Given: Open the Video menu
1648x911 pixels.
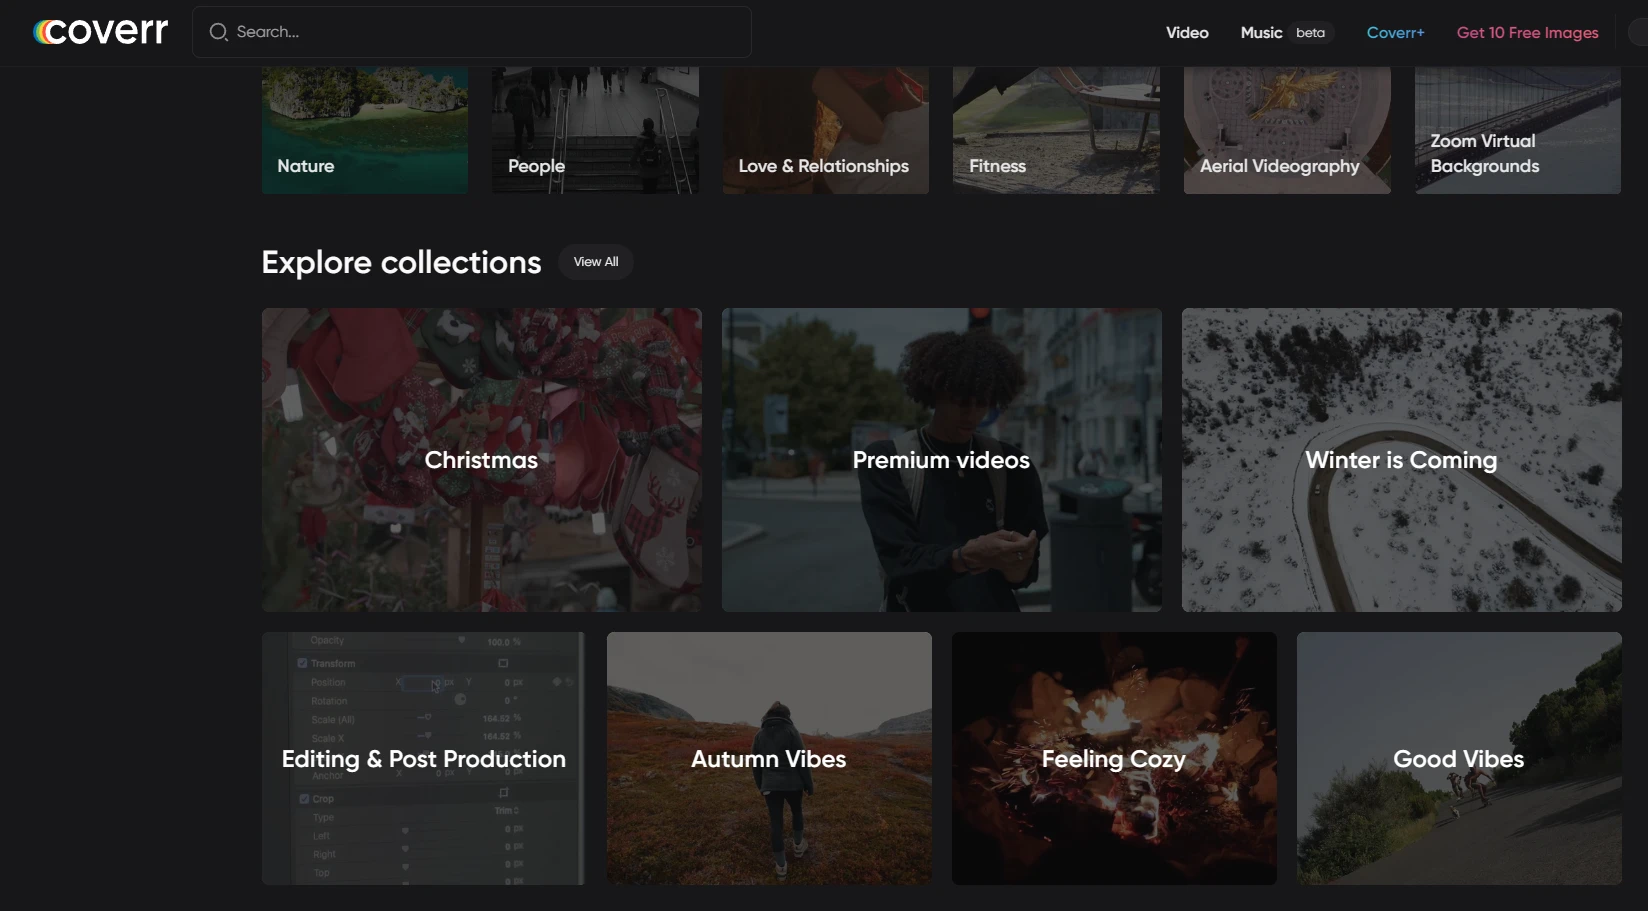Looking at the screenshot, I should (x=1187, y=32).
